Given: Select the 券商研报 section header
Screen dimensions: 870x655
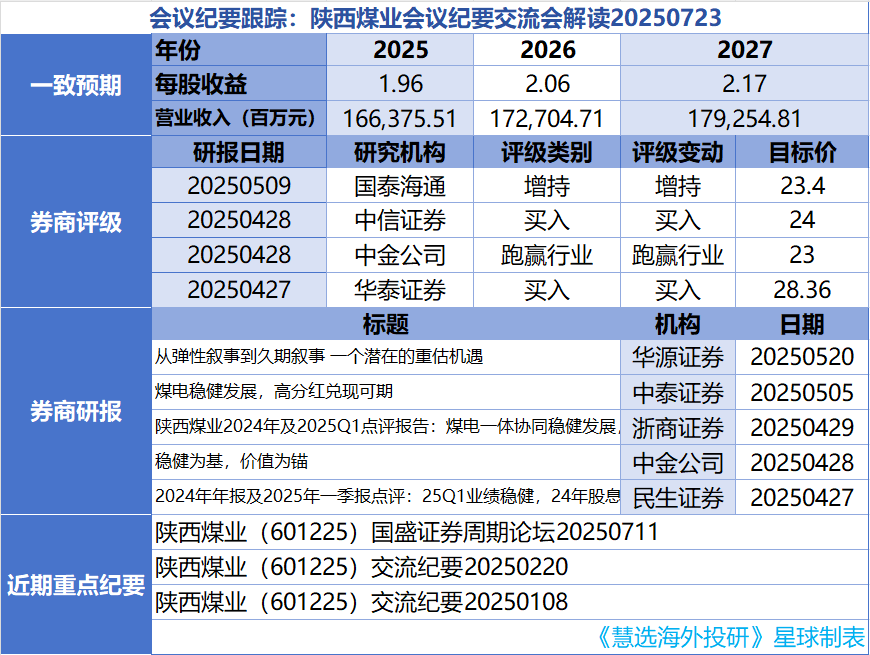Looking at the screenshot, I should 76,412.
